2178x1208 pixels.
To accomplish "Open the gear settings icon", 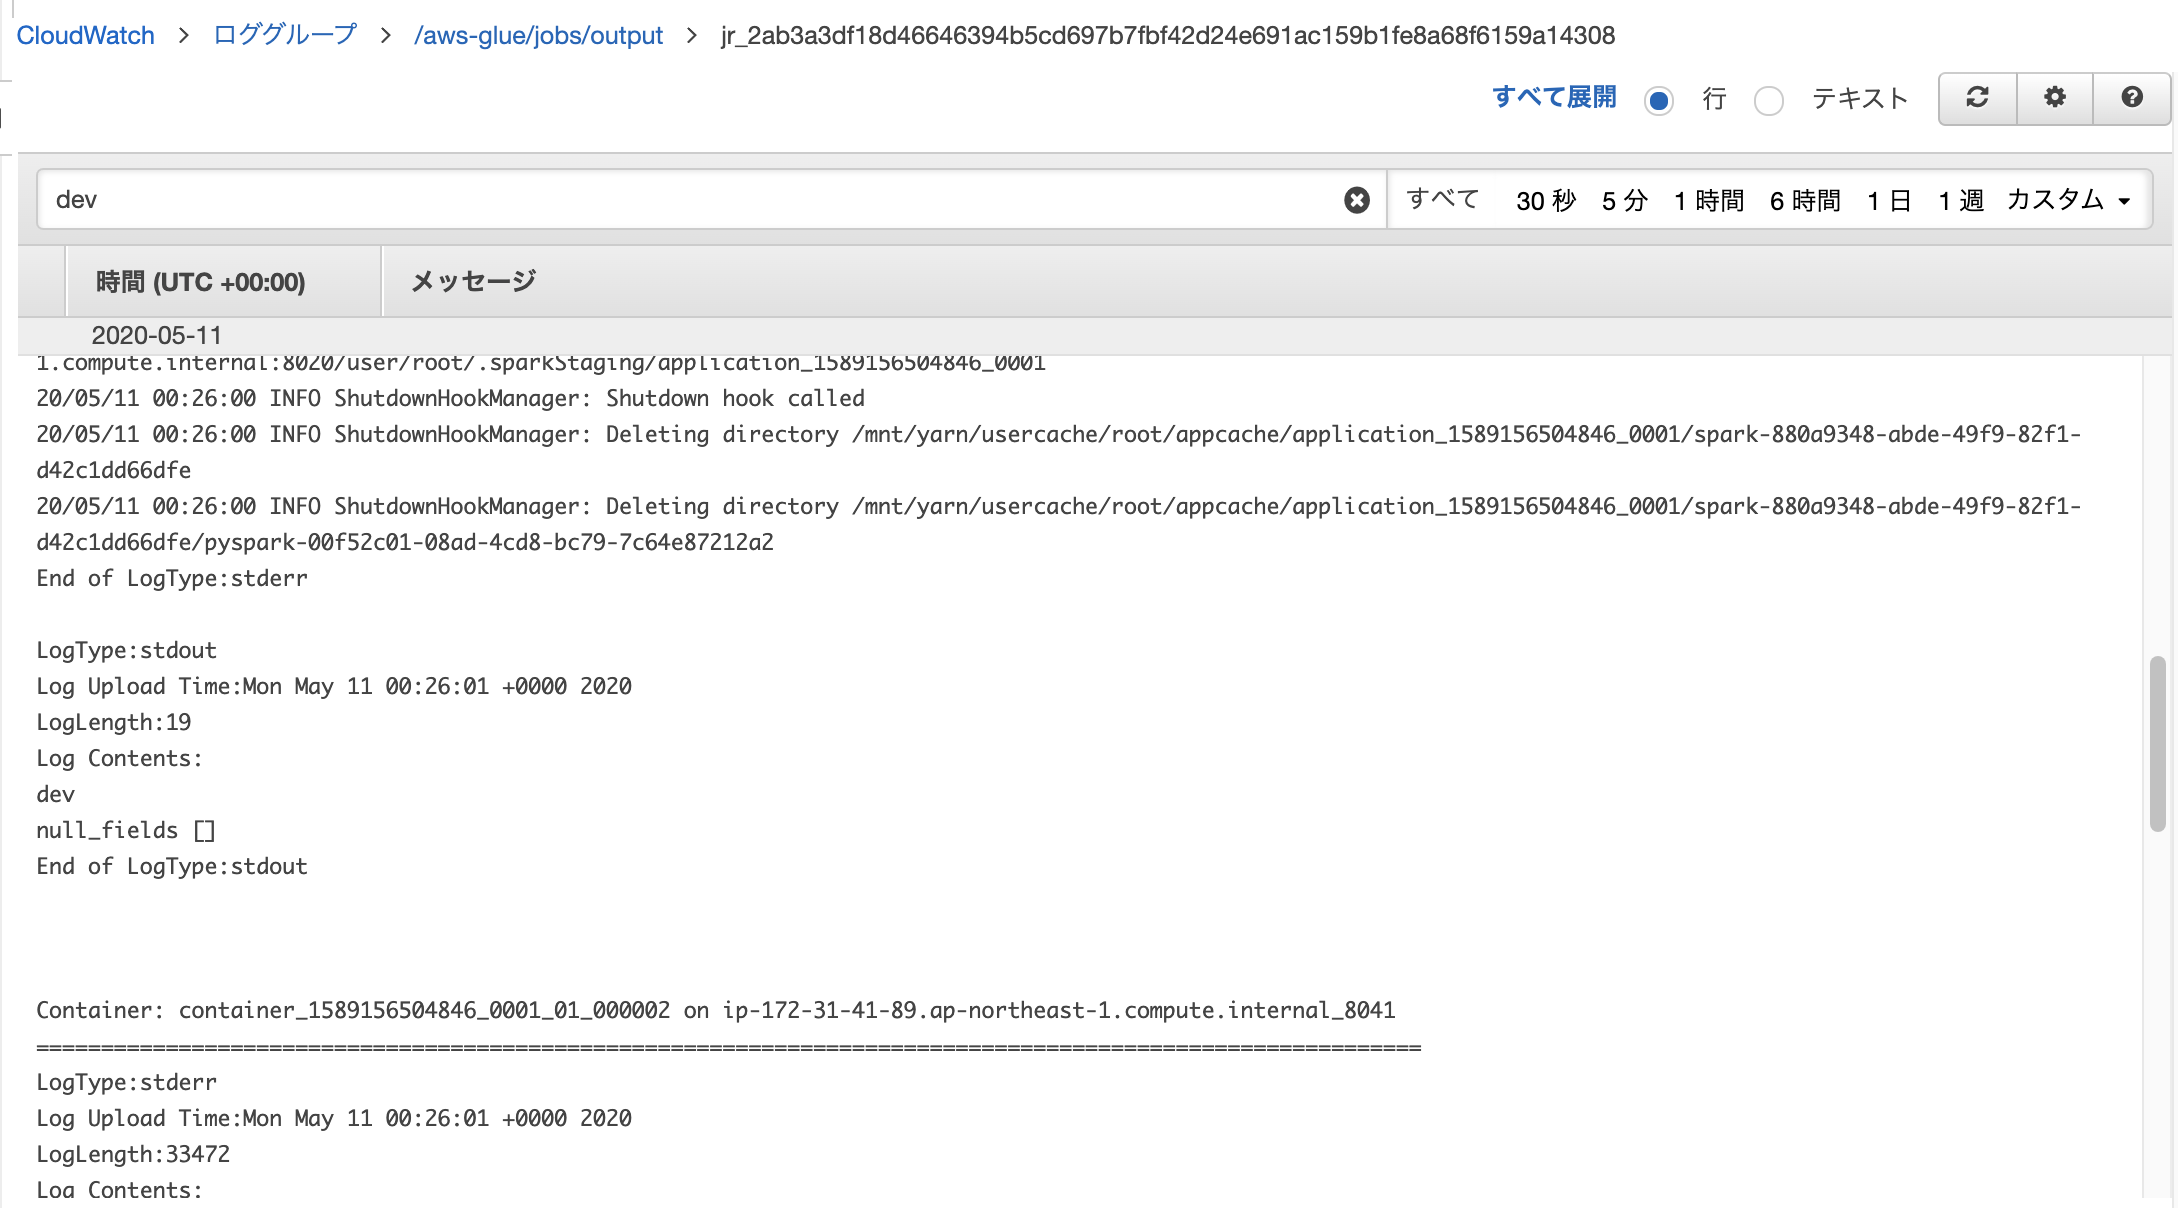I will pos(2054,98).
